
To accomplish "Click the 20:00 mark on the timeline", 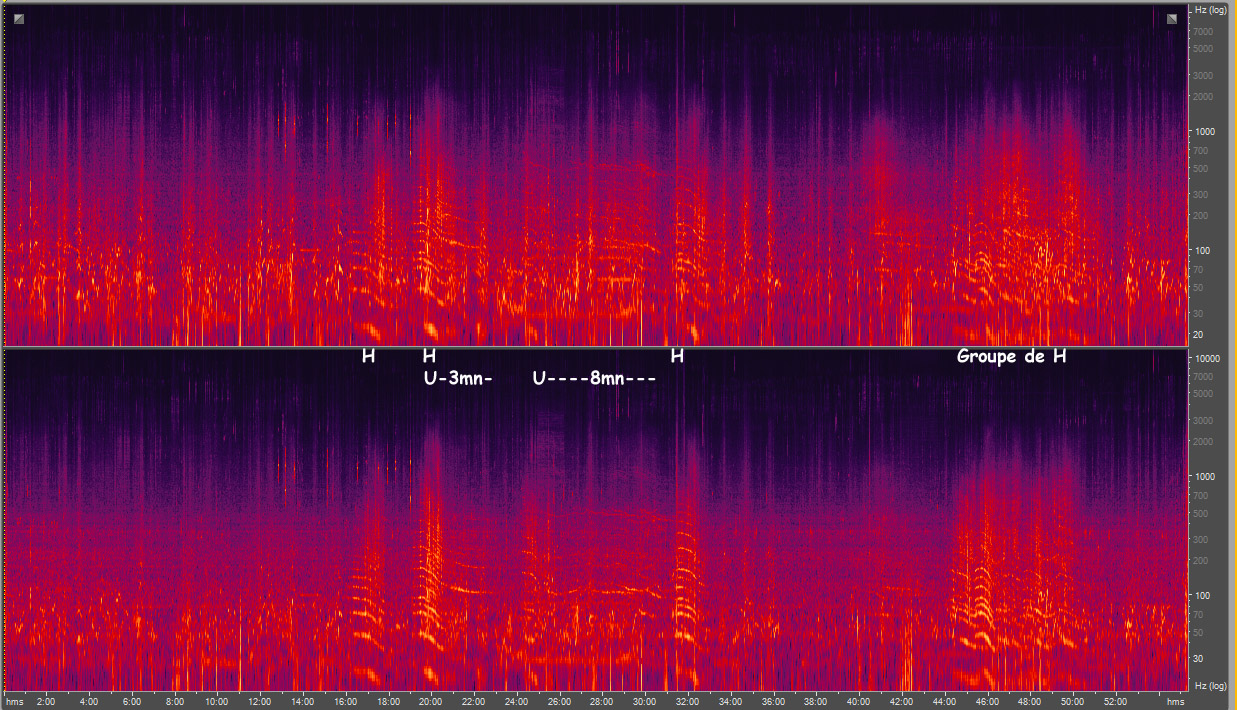I will [x=431, y=701].
